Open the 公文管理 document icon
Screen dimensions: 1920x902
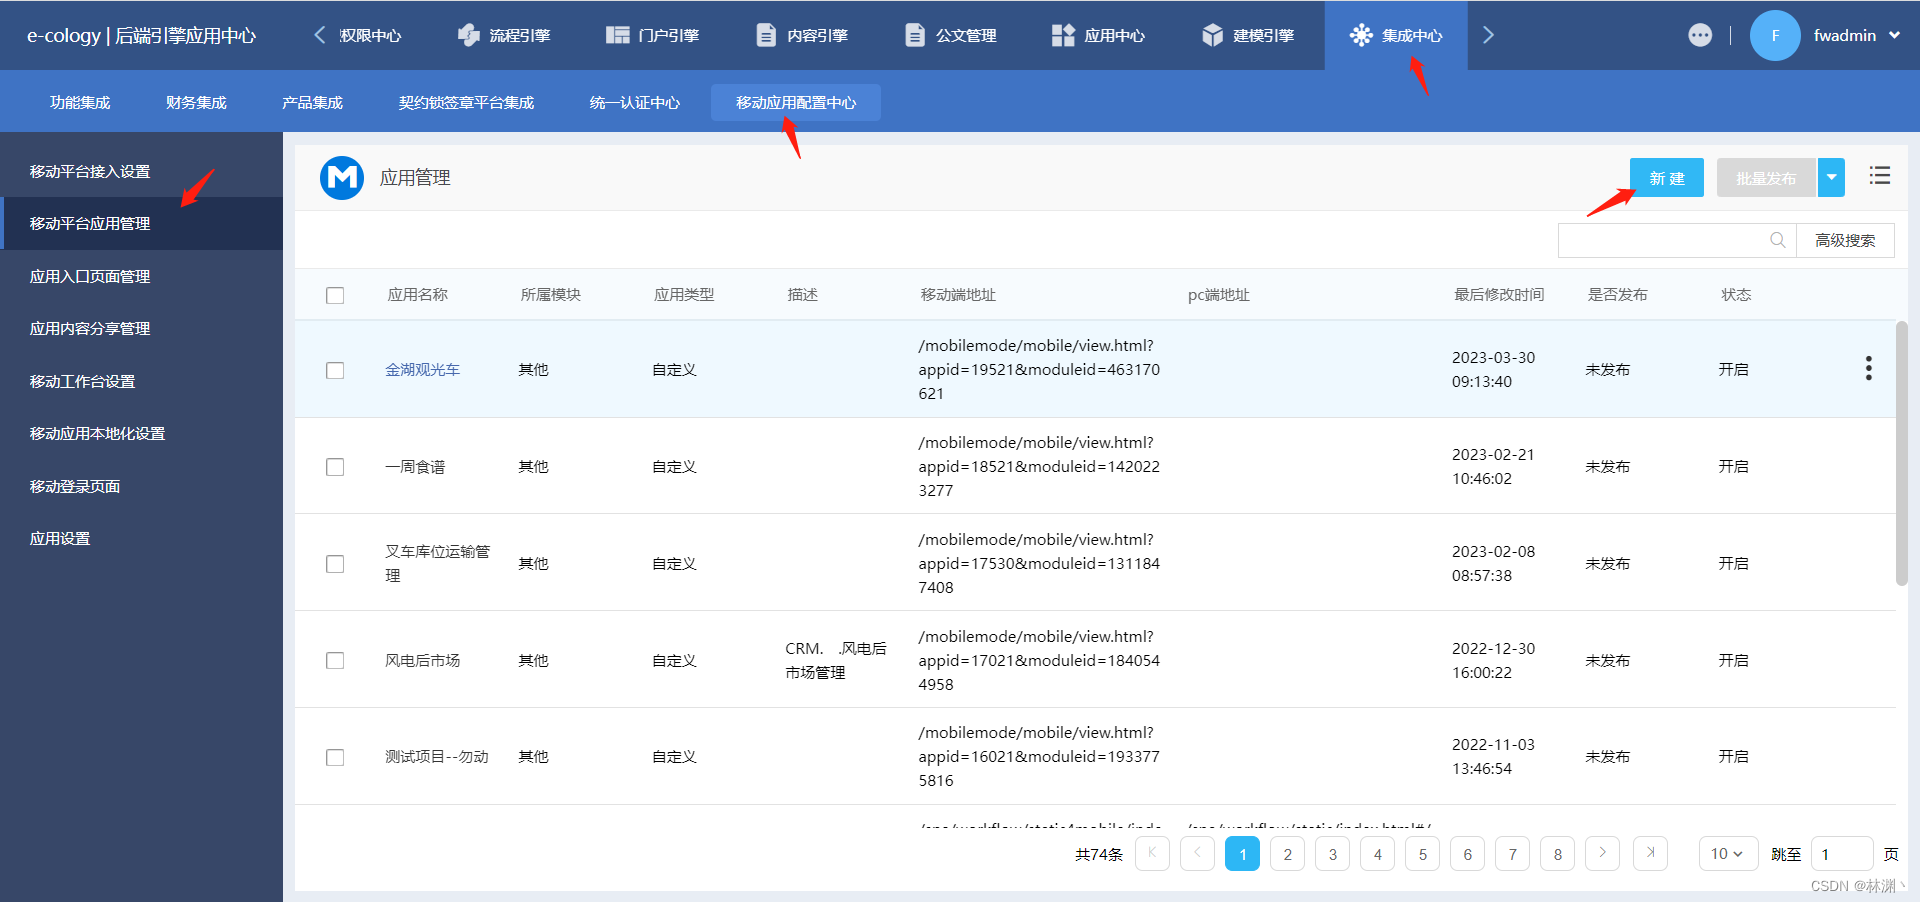pos(914,35)
